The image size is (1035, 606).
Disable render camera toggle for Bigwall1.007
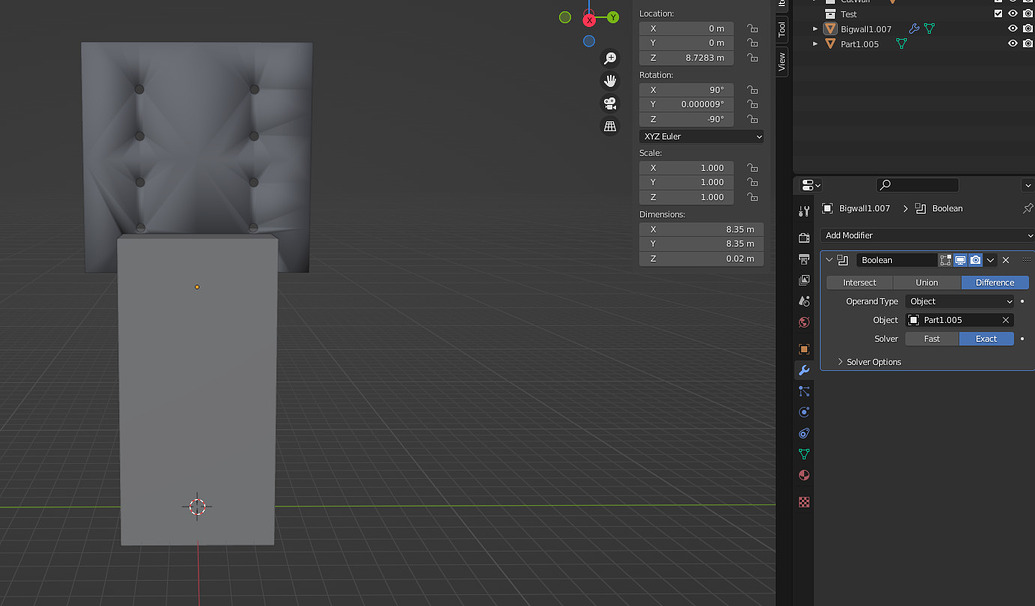coord(1027,28)
